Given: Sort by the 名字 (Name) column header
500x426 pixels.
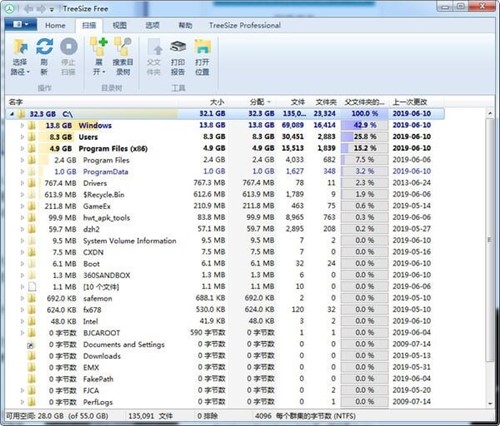Looking at the screenshot, I should 16,102.
